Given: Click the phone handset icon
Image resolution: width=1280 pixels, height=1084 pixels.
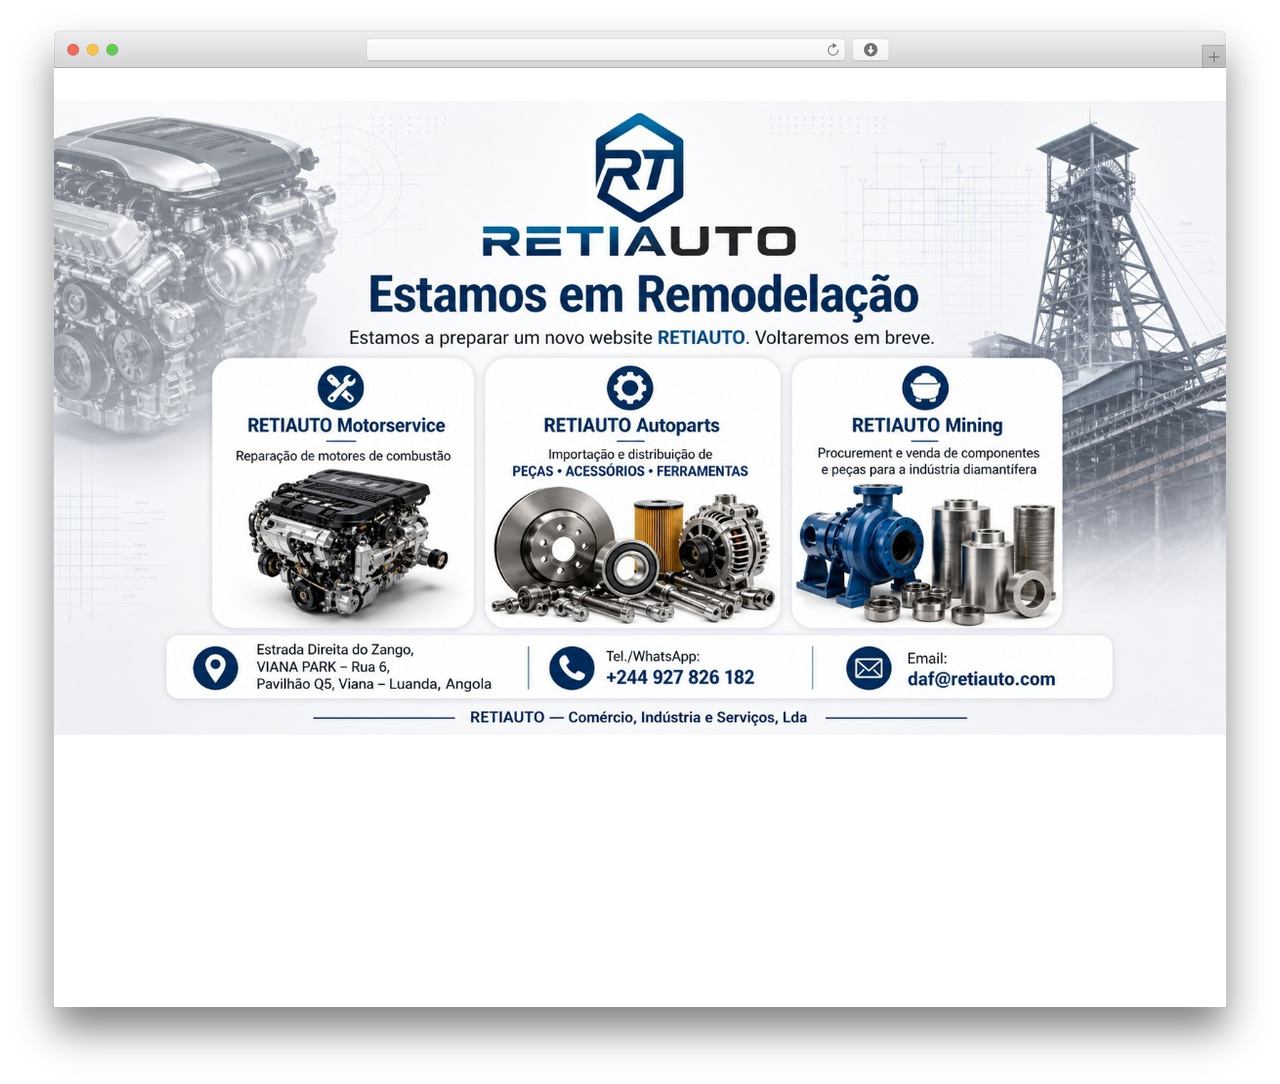Looking at the screenshot, I should tap(572, 668).
